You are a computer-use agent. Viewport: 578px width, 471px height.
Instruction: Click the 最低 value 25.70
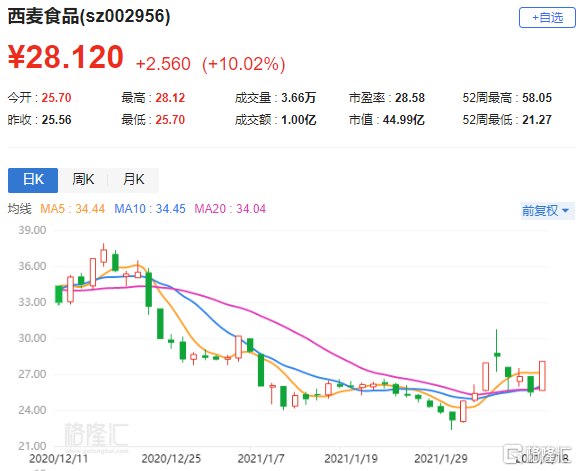coord(170,120)
